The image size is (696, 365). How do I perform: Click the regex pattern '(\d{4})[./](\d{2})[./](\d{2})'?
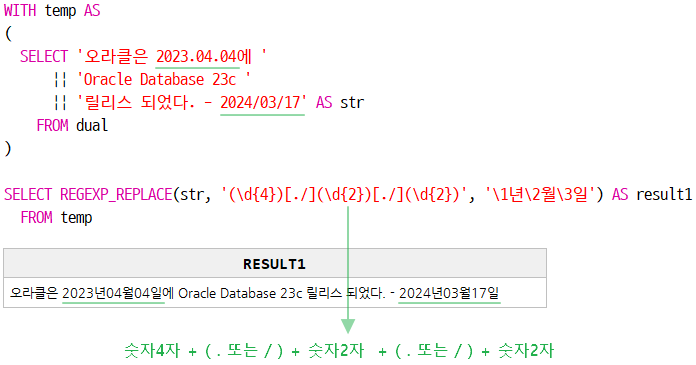[344, 194]
